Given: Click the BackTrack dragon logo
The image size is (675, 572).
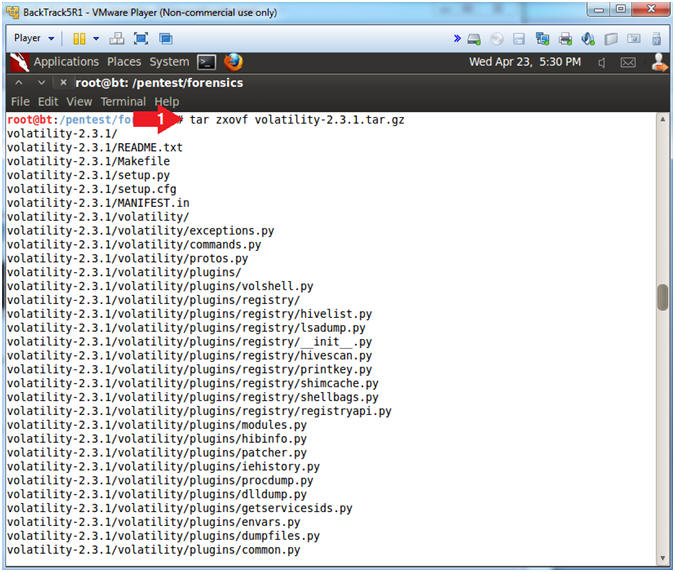Looking at the screenshot, I should [19, 62].
